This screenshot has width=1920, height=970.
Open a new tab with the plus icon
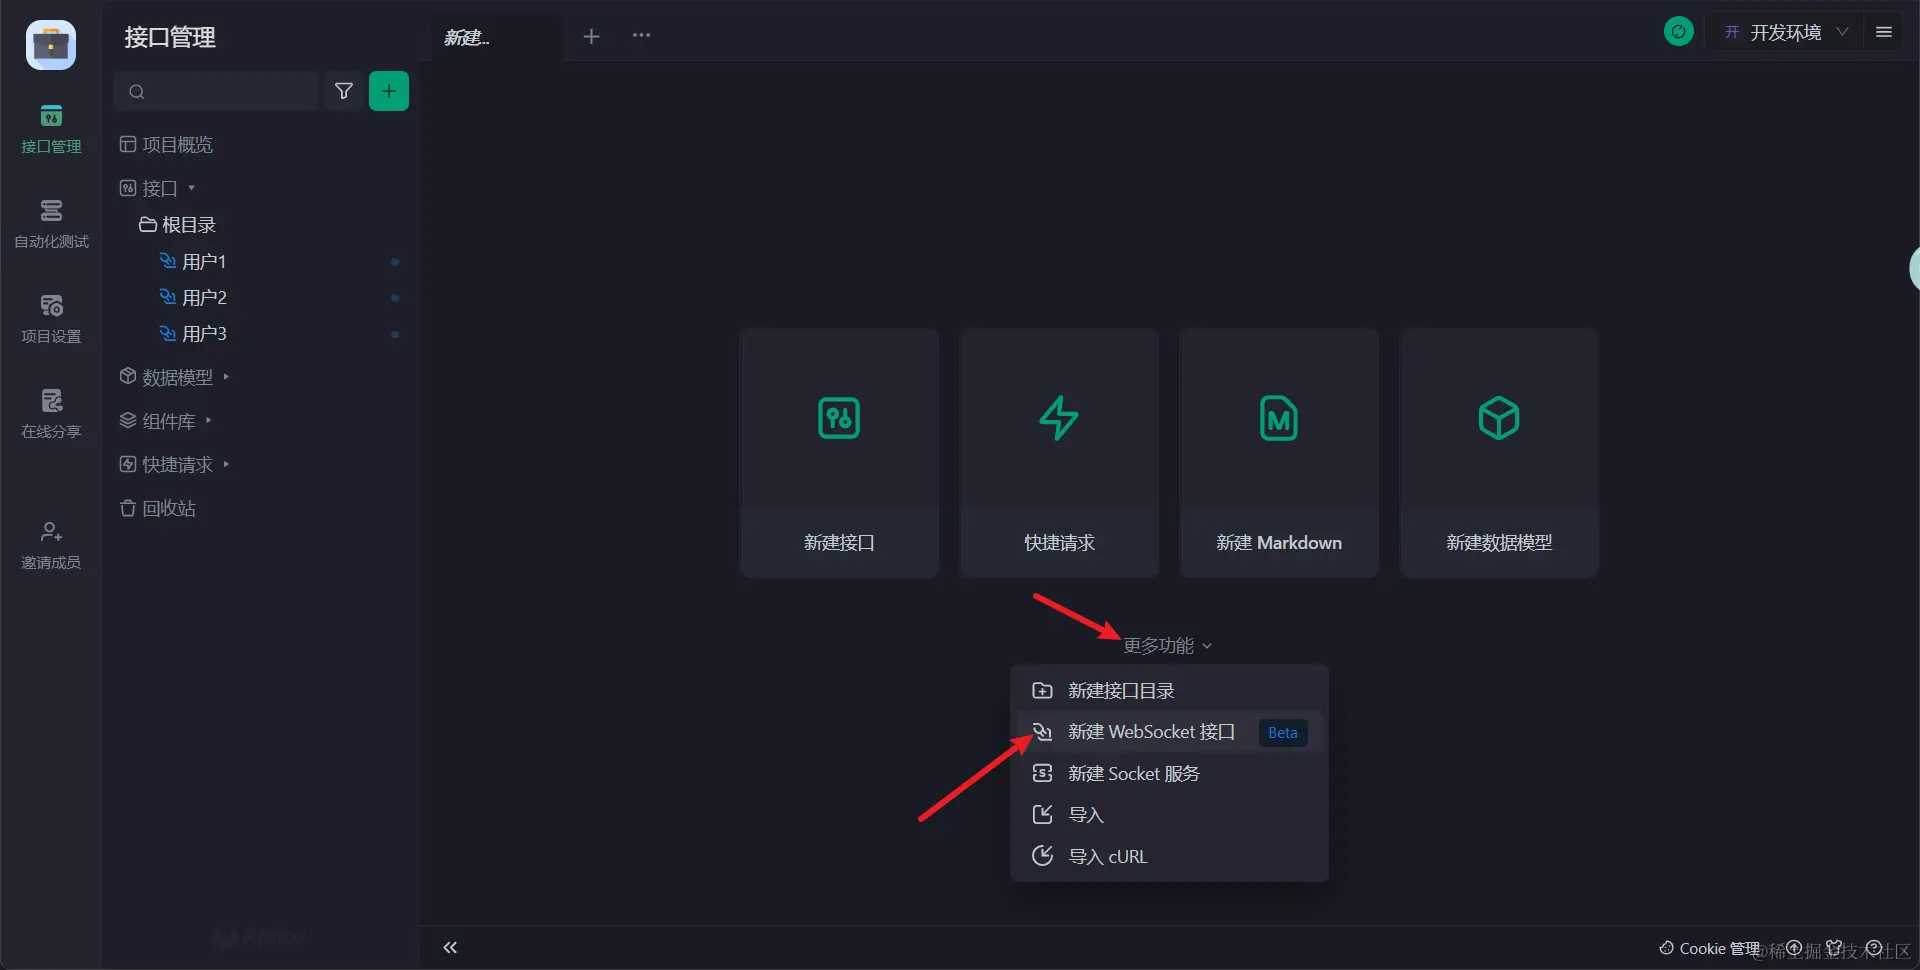coord(591,36)
